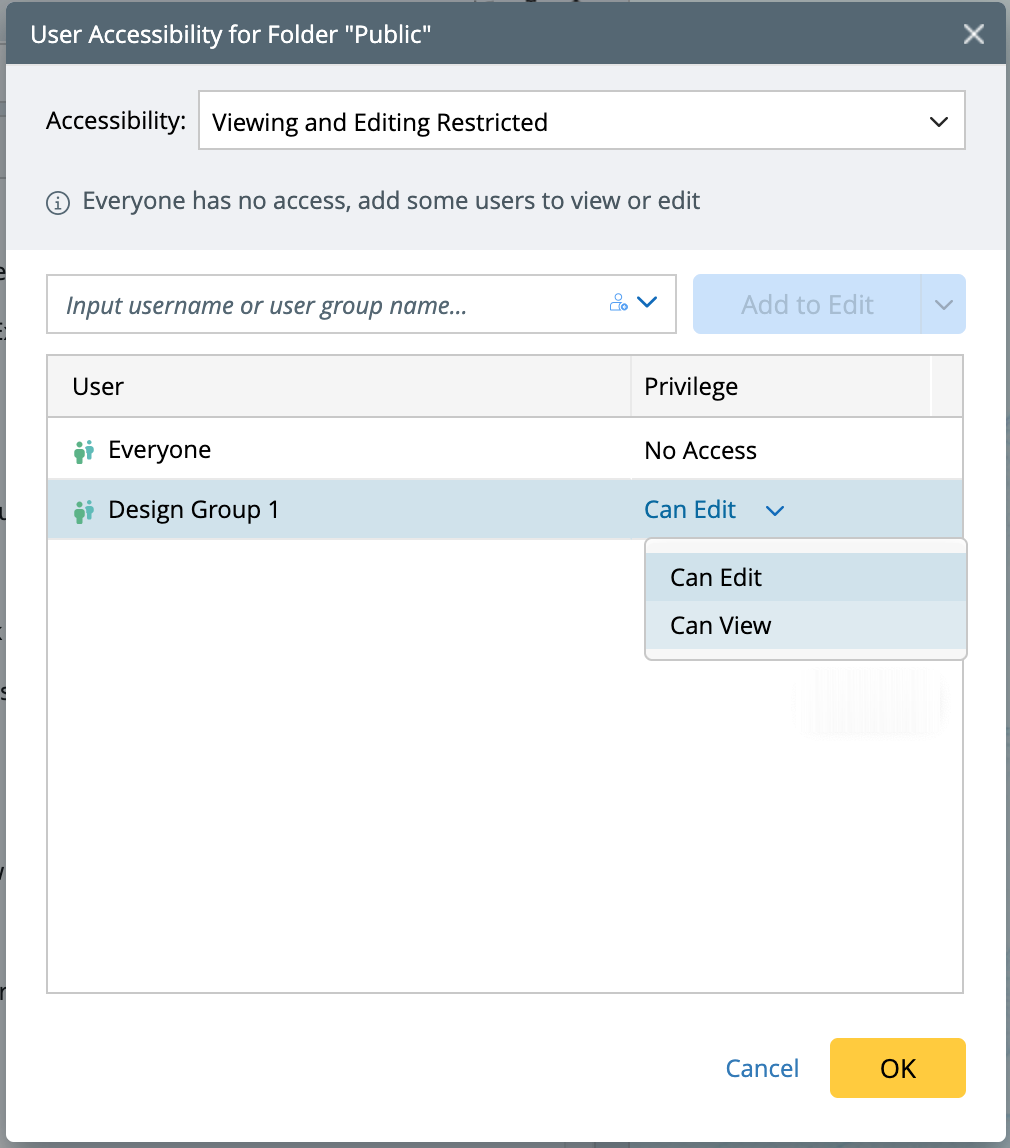Open the arrow next to Add to Edit
This screenshot has height=1148, width=1010.
[944, 304]
